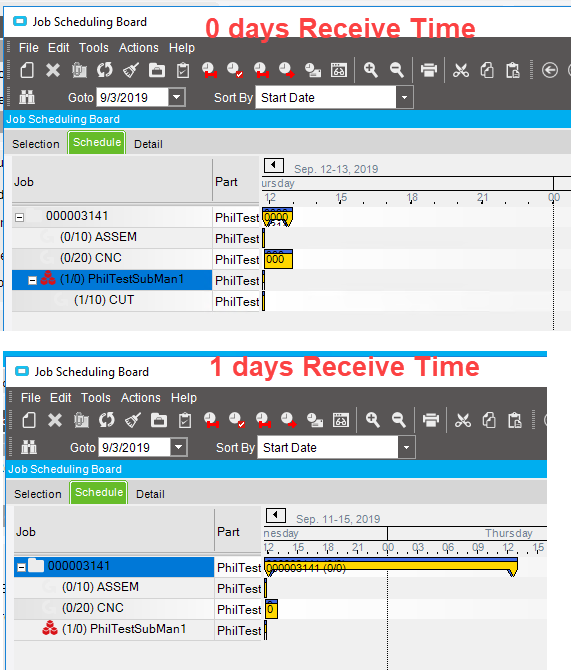This screenshot has height=670, width=571.
Task: Open Goto date dropdown in top window
Action: [177, 97]
